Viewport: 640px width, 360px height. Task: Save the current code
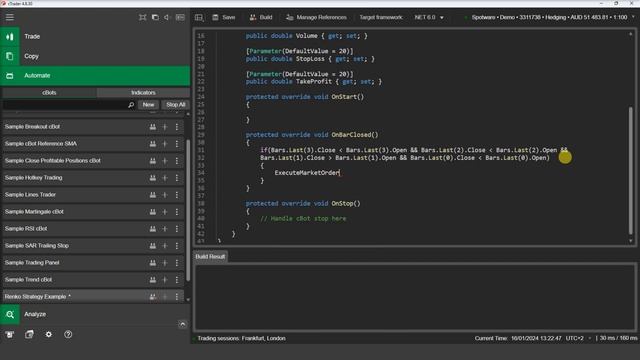224,17
